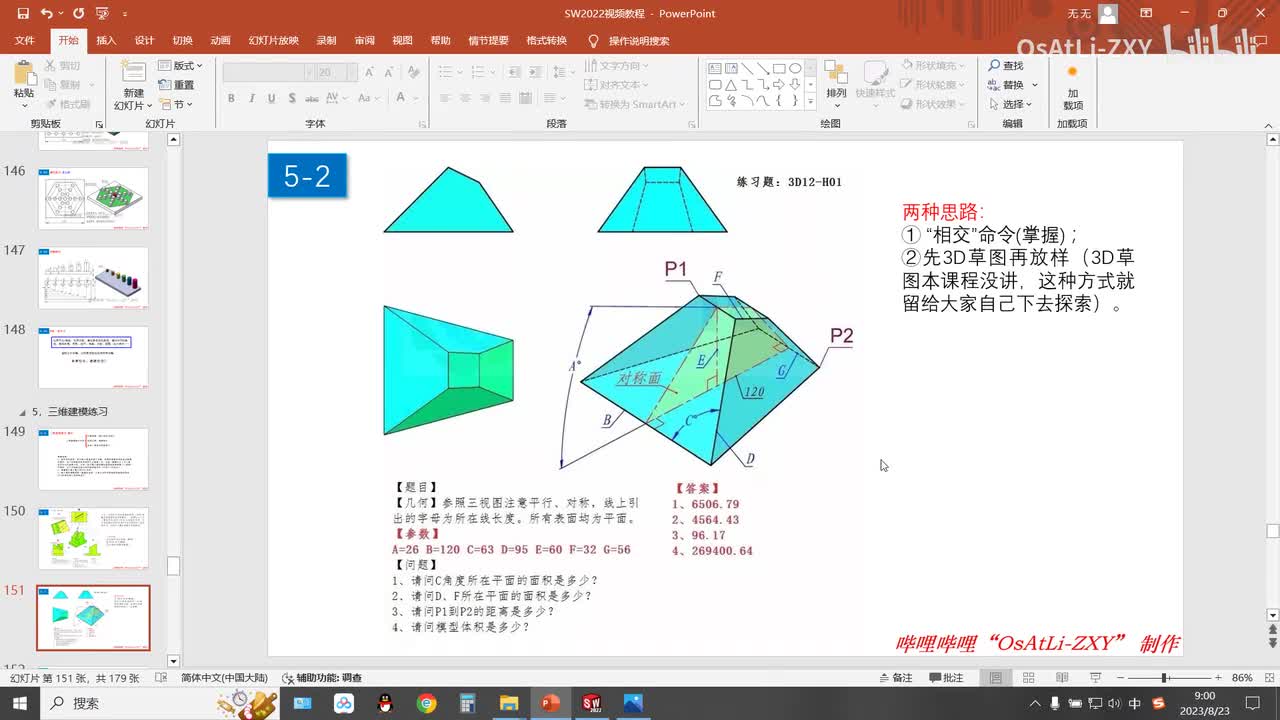Toggle Italic formatting (I)
Screen dimensions: 1280x720
[251, 98]
